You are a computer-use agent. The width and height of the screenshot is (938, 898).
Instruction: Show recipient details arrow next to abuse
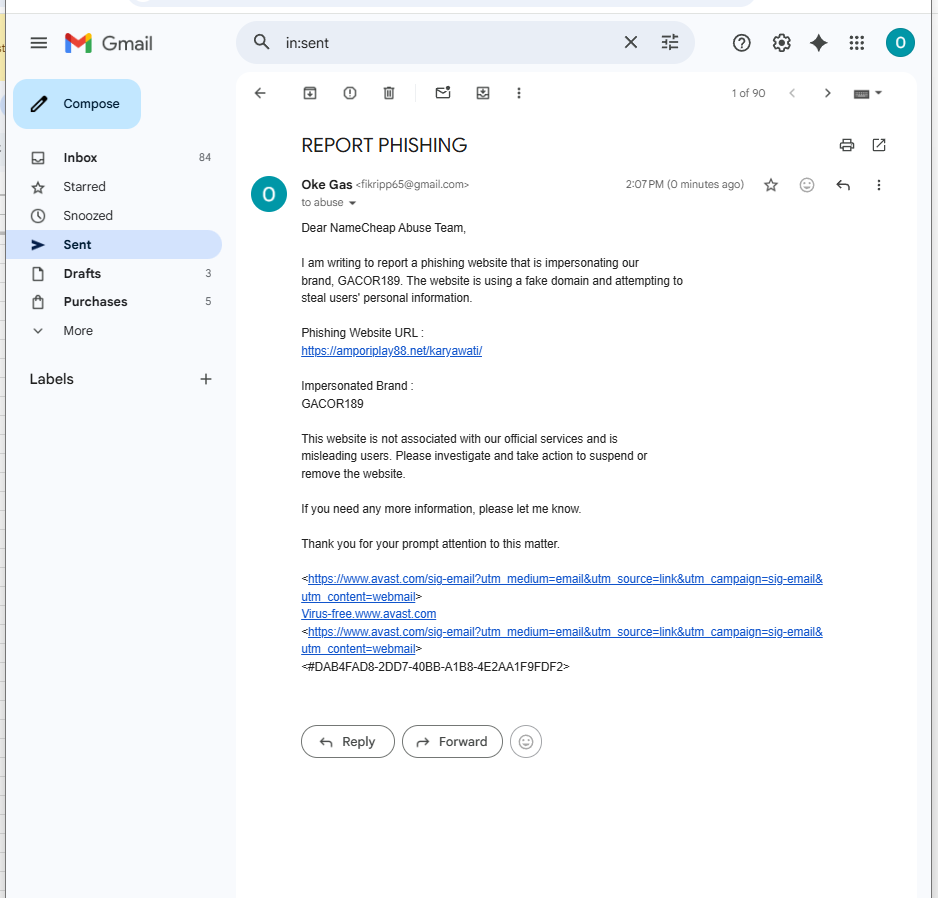coord(352,203)
